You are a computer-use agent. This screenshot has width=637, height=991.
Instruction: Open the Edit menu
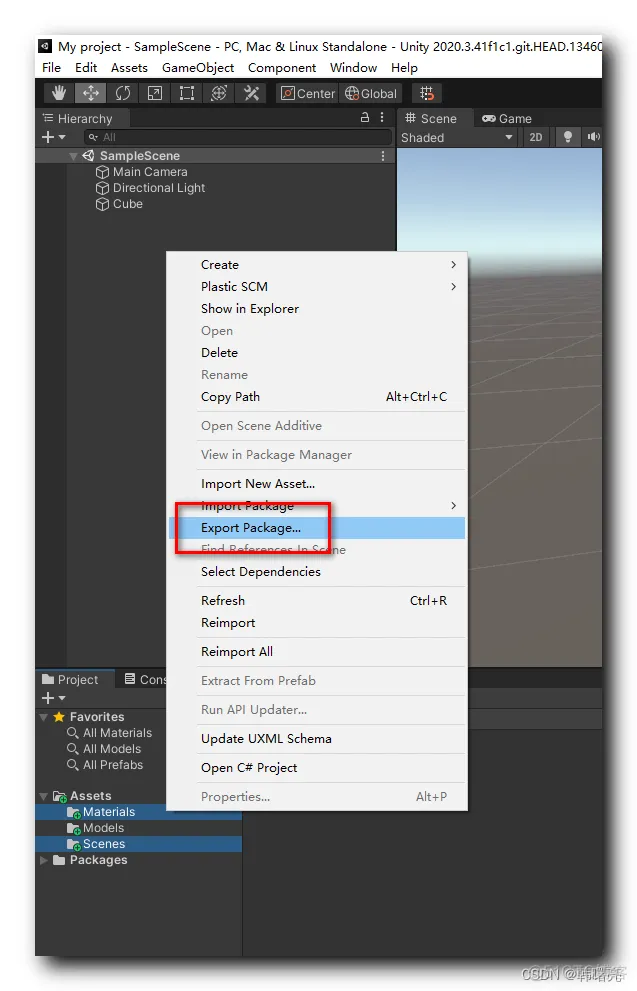click(86, 68)
